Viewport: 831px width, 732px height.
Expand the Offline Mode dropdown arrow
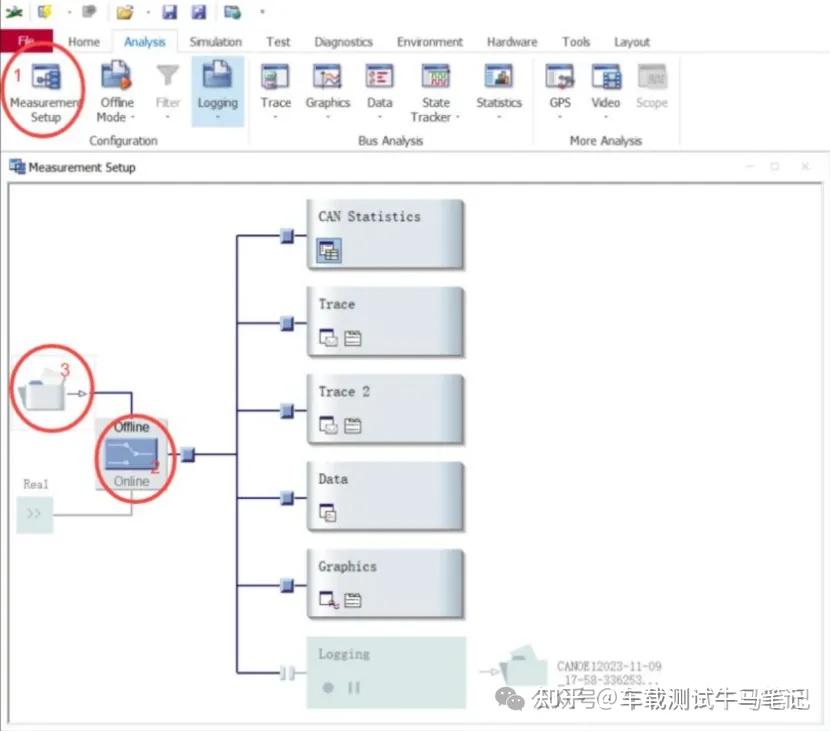click(x=132, y=117)
